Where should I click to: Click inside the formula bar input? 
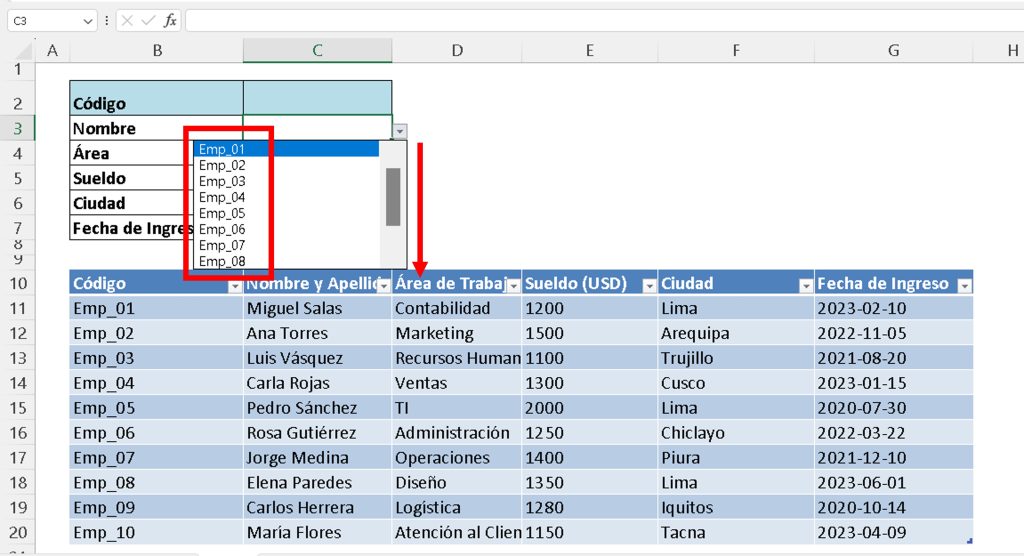pos(600,20)
